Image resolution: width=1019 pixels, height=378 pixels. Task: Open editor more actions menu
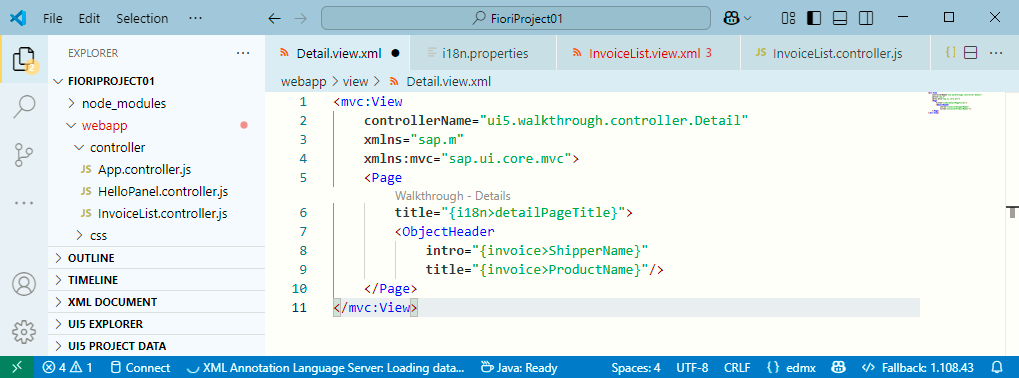coord(996,53)
